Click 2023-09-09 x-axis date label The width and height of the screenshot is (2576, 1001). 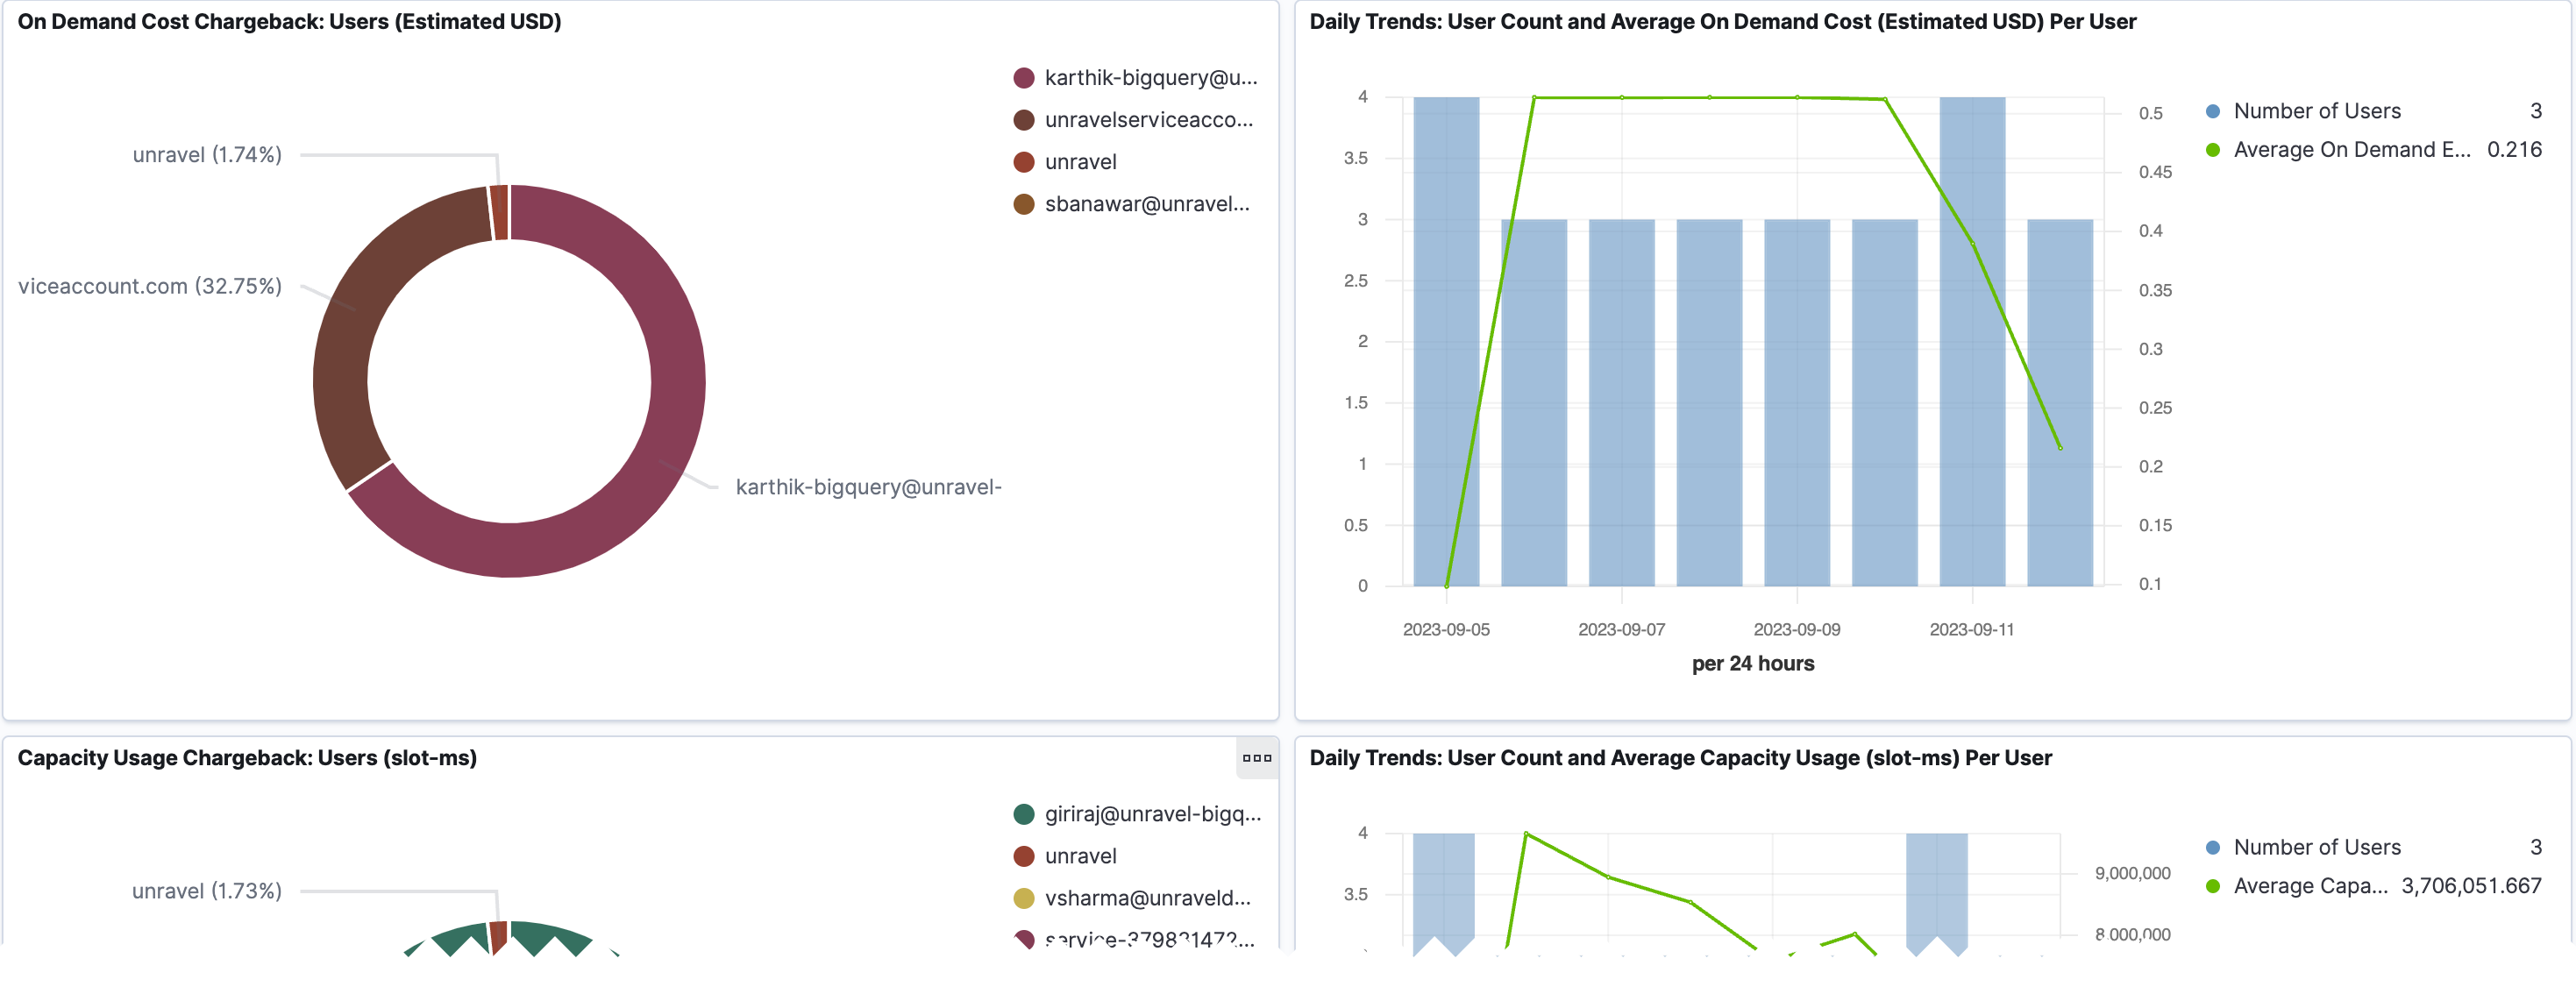point(1796,629)
